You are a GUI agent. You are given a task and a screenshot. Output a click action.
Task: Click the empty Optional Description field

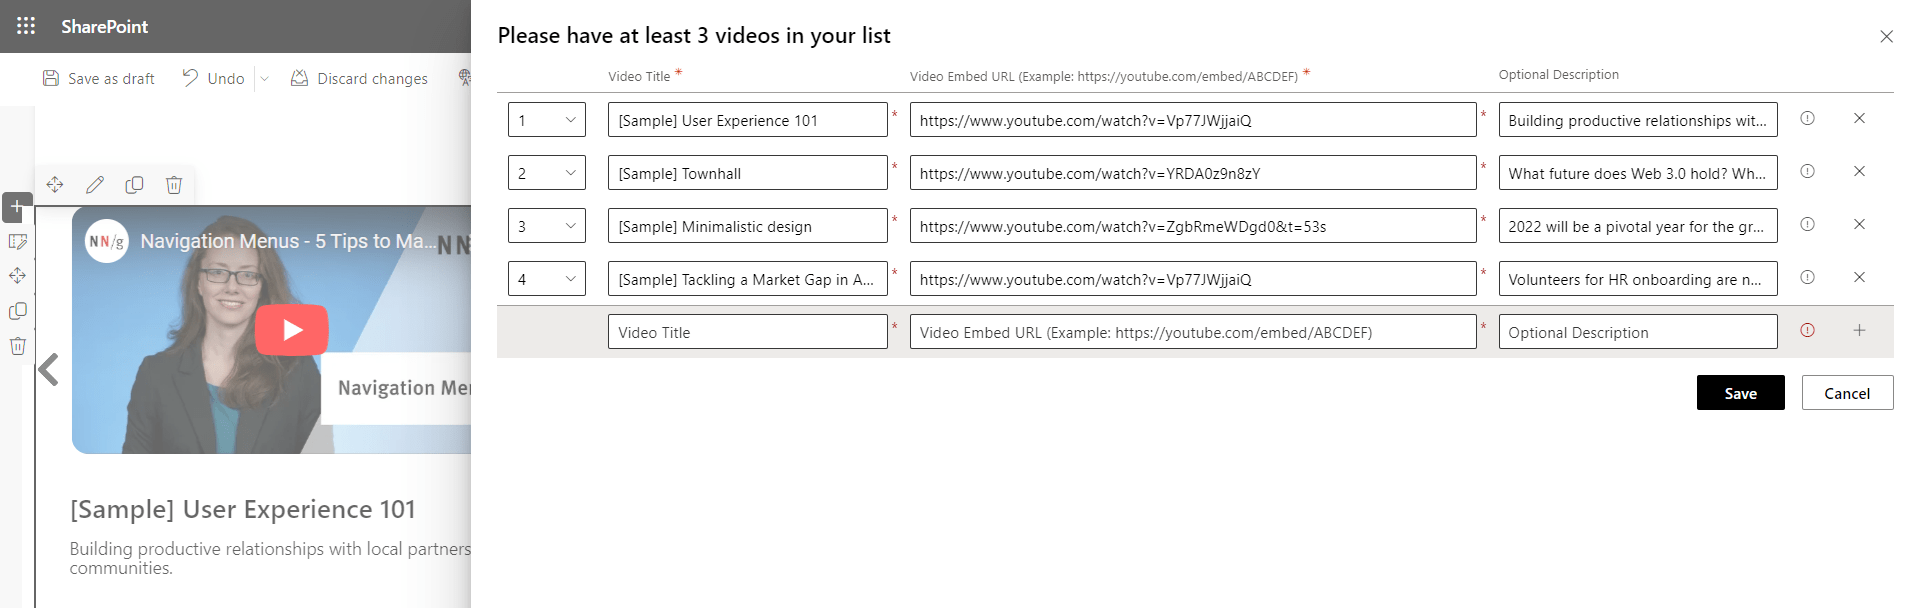click(x=1638, y=332)
